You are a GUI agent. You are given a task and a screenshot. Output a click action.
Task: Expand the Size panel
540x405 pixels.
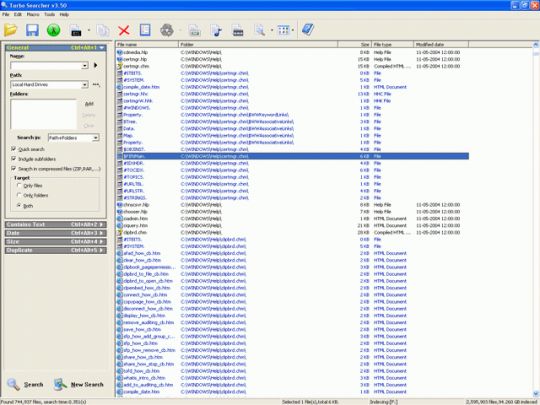[x=56, y=242]
